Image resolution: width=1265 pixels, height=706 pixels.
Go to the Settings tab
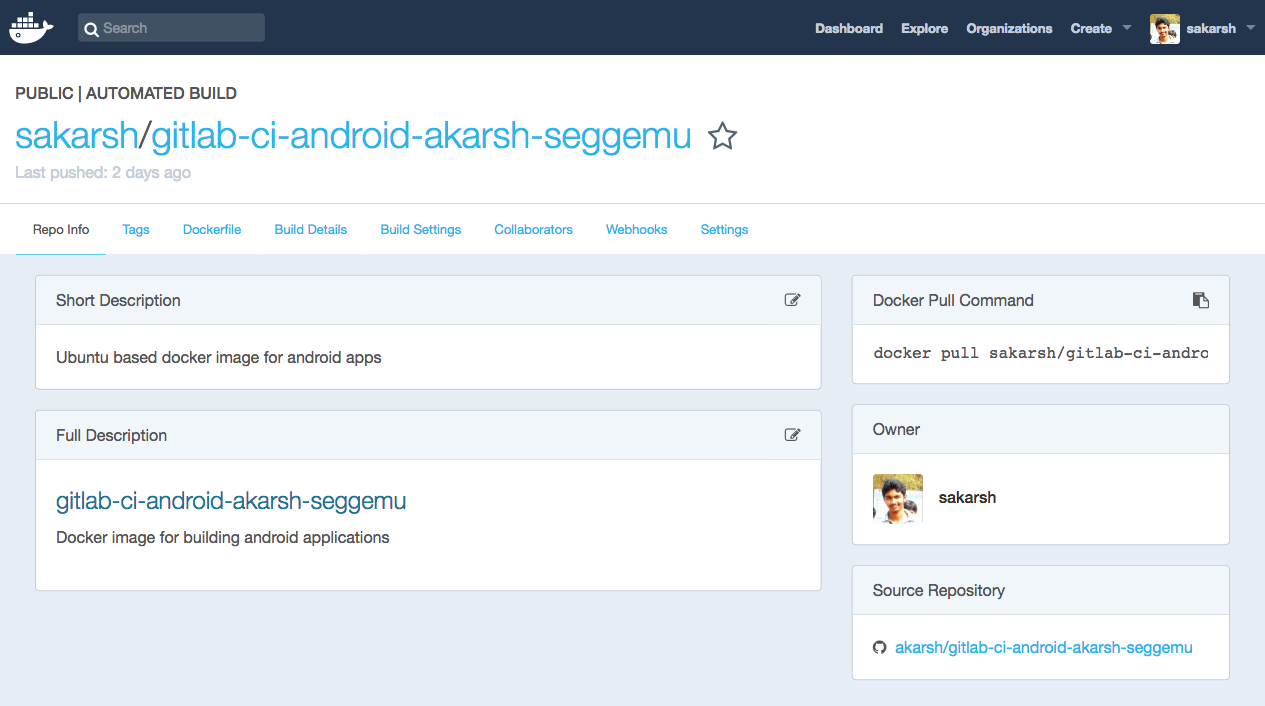[724, 230]
